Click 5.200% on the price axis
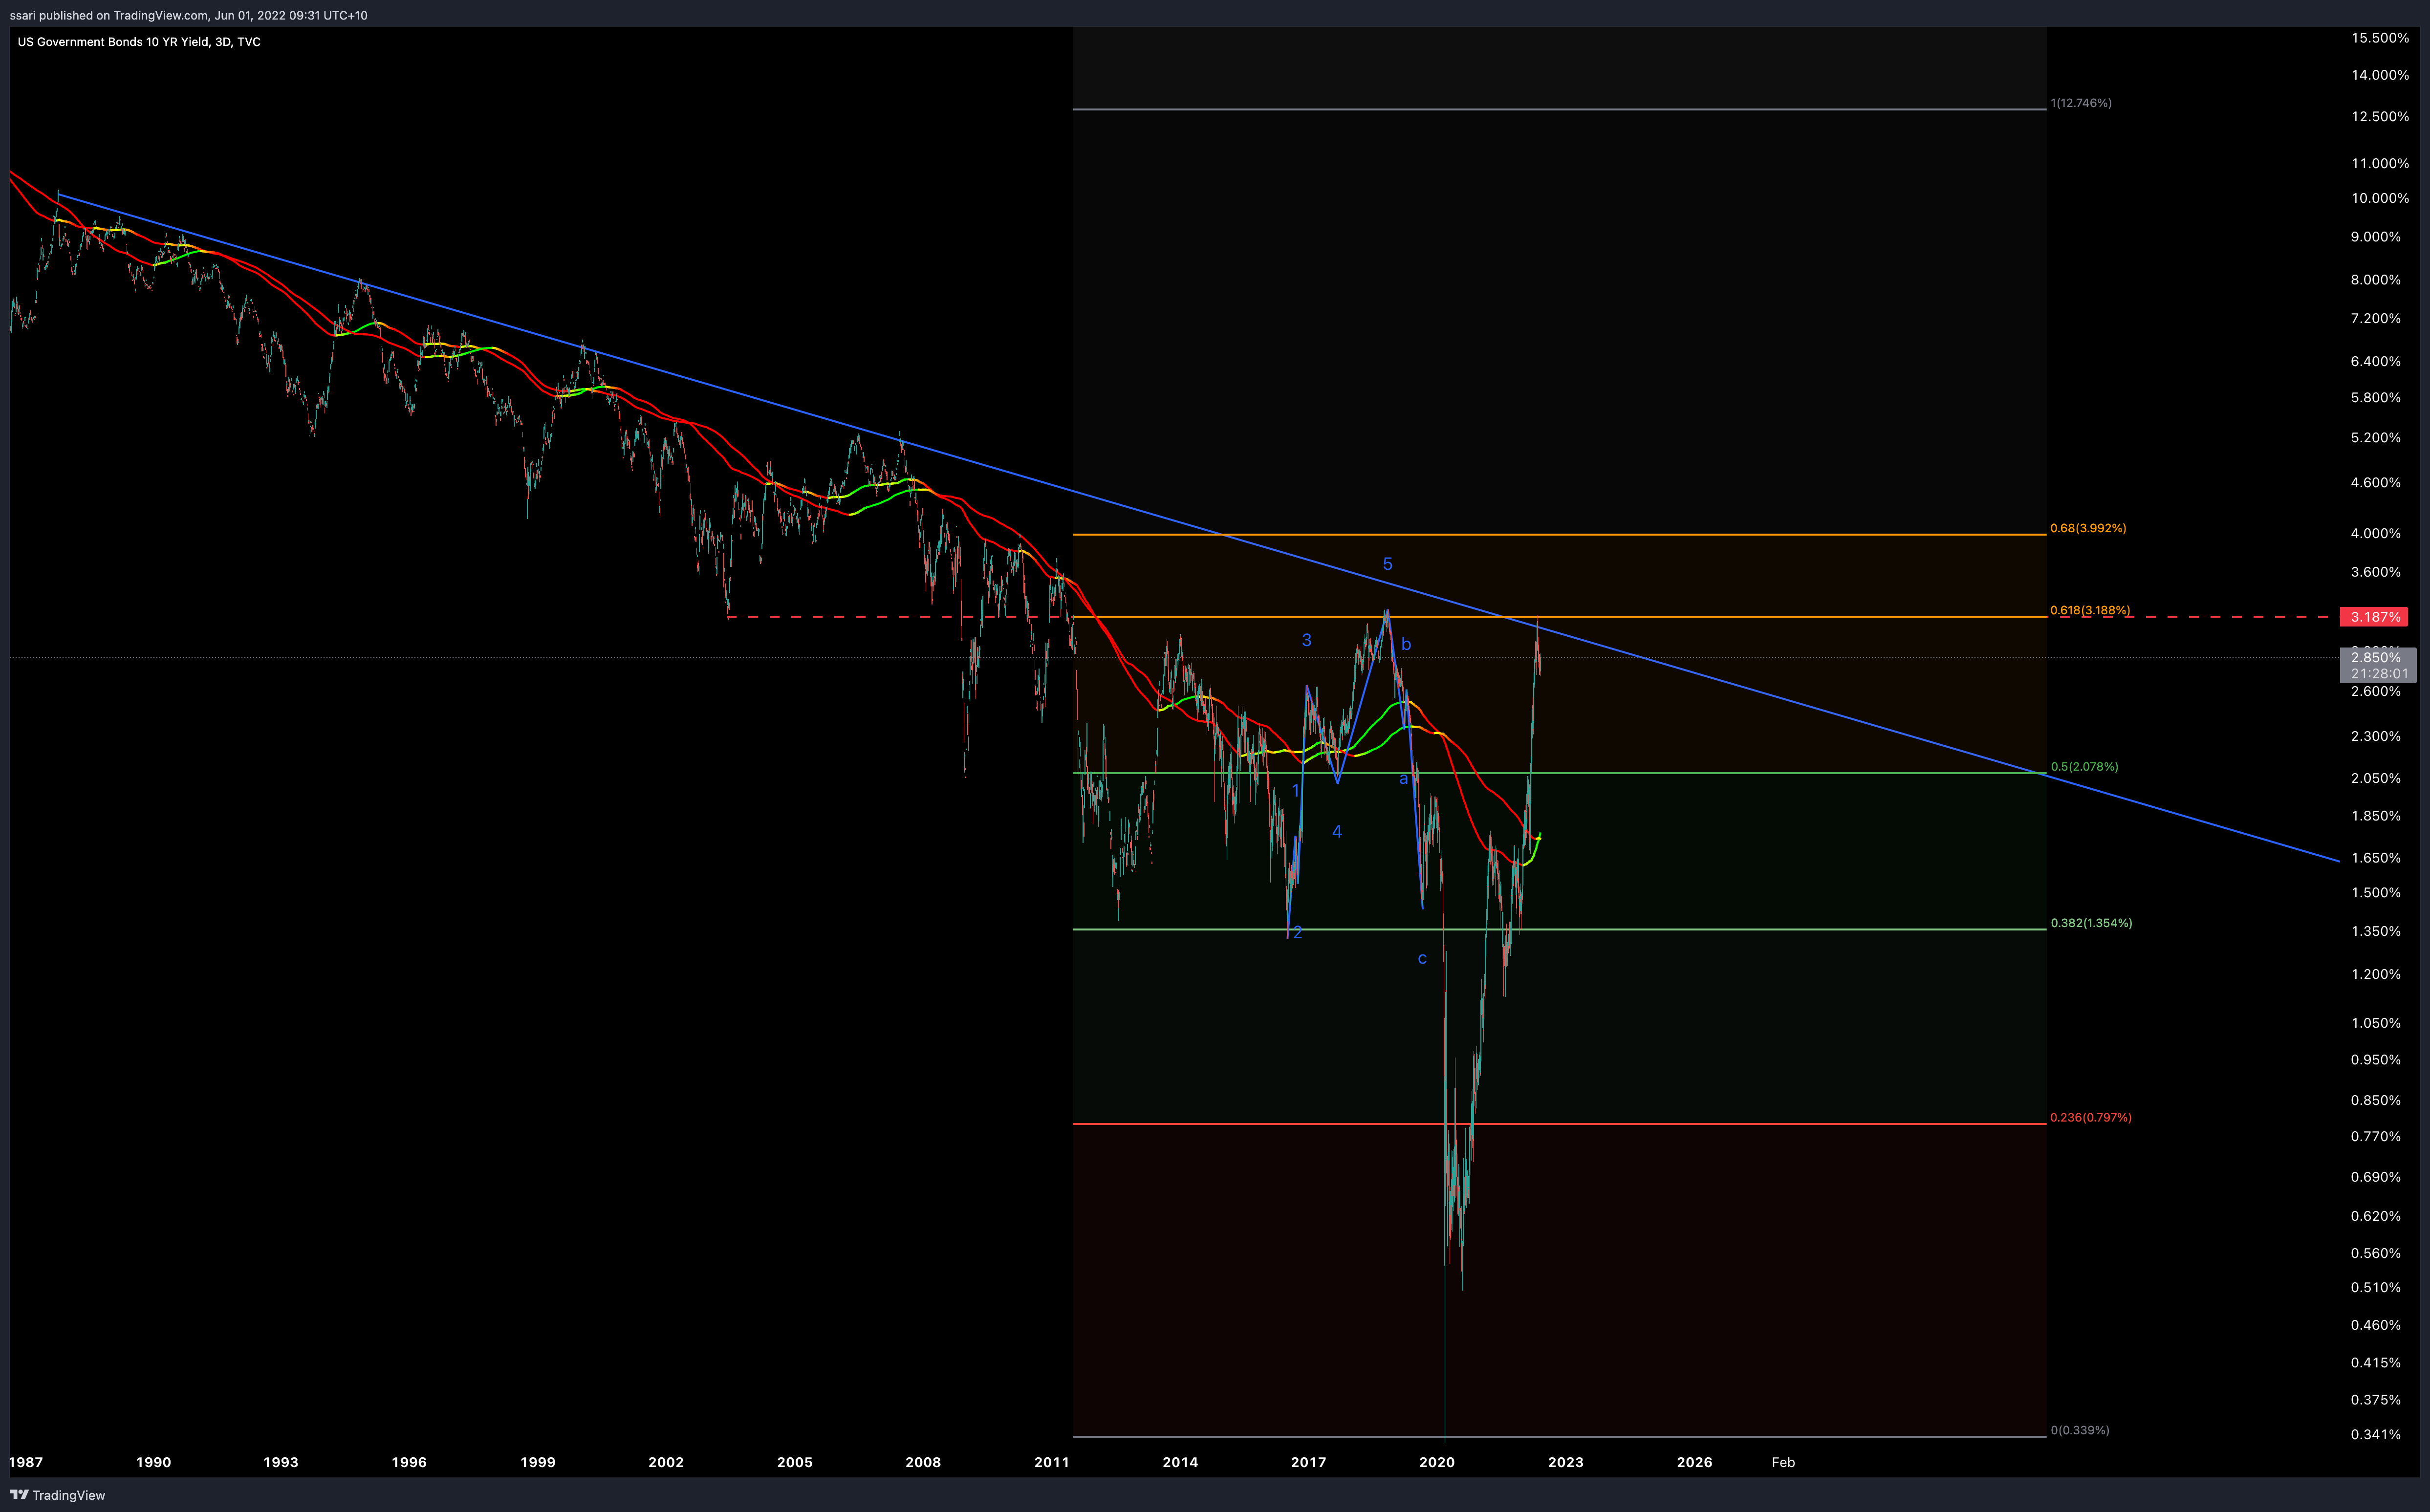The height and width of the screenshot is (1512, 2430). (2376, 438)
